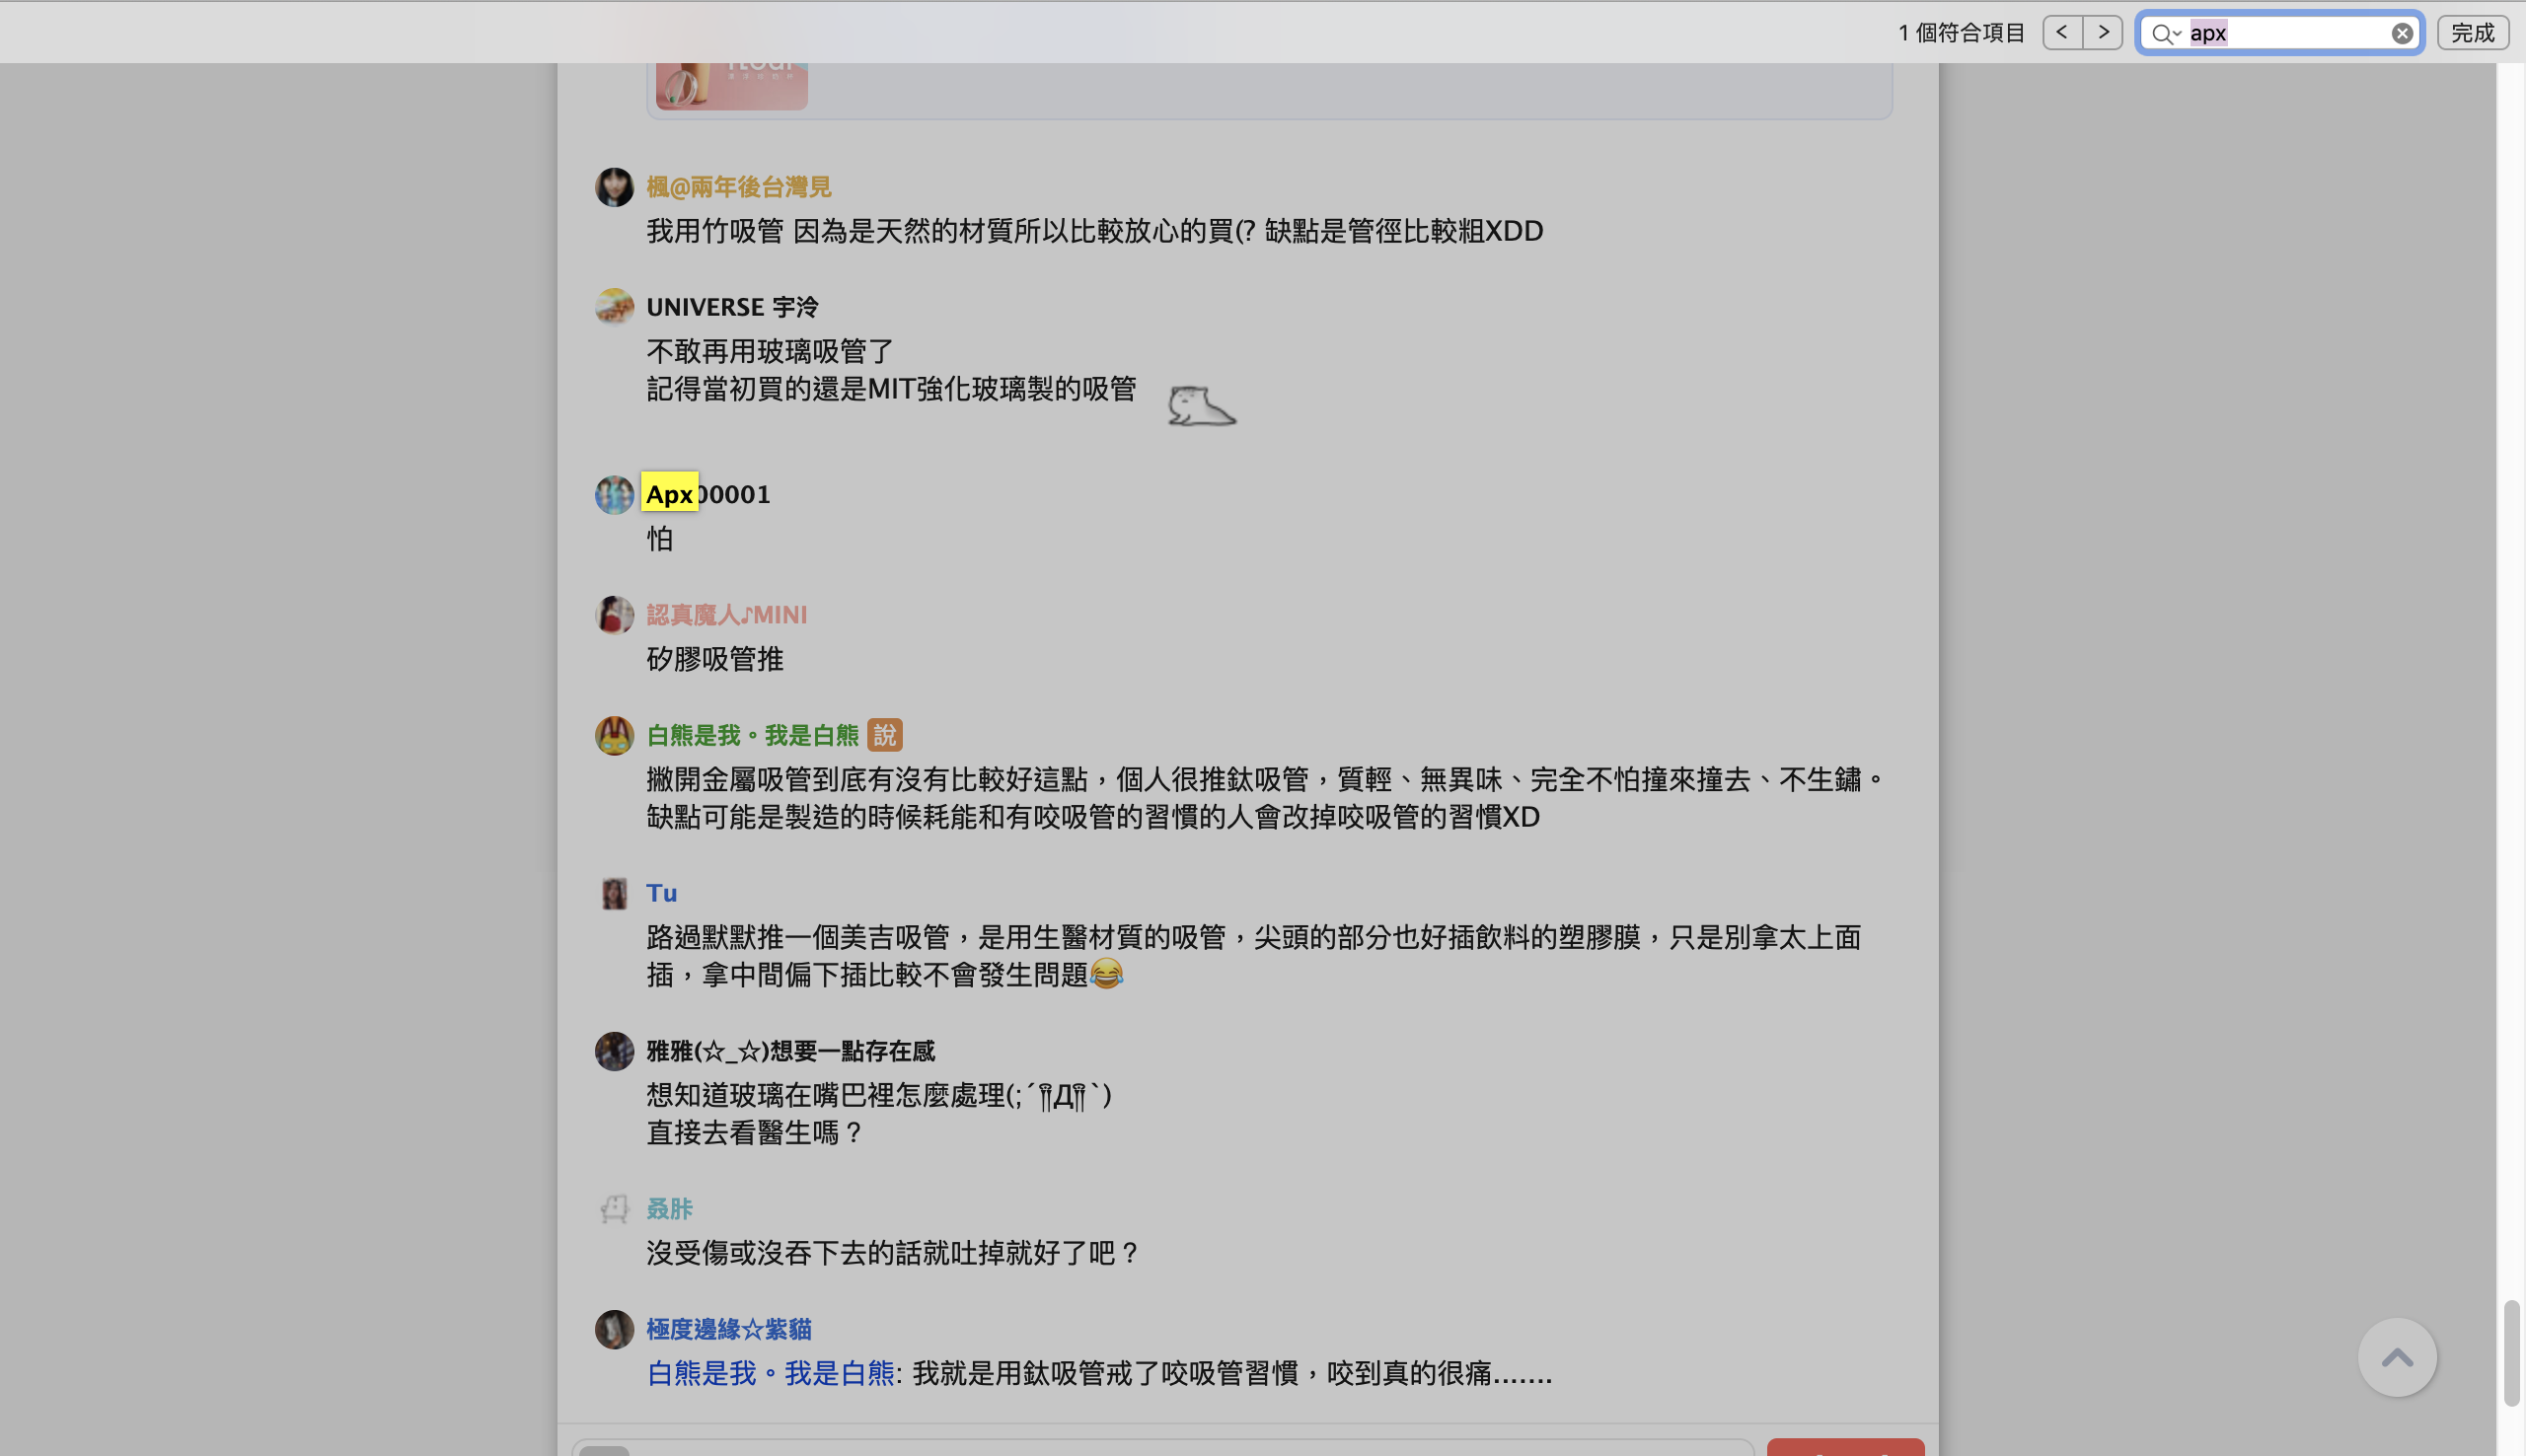This screenshot has height=1456, width=2526.
Task: Open 雅雅 想要一點存在感 username link
Action: [x=790, y=1051]
